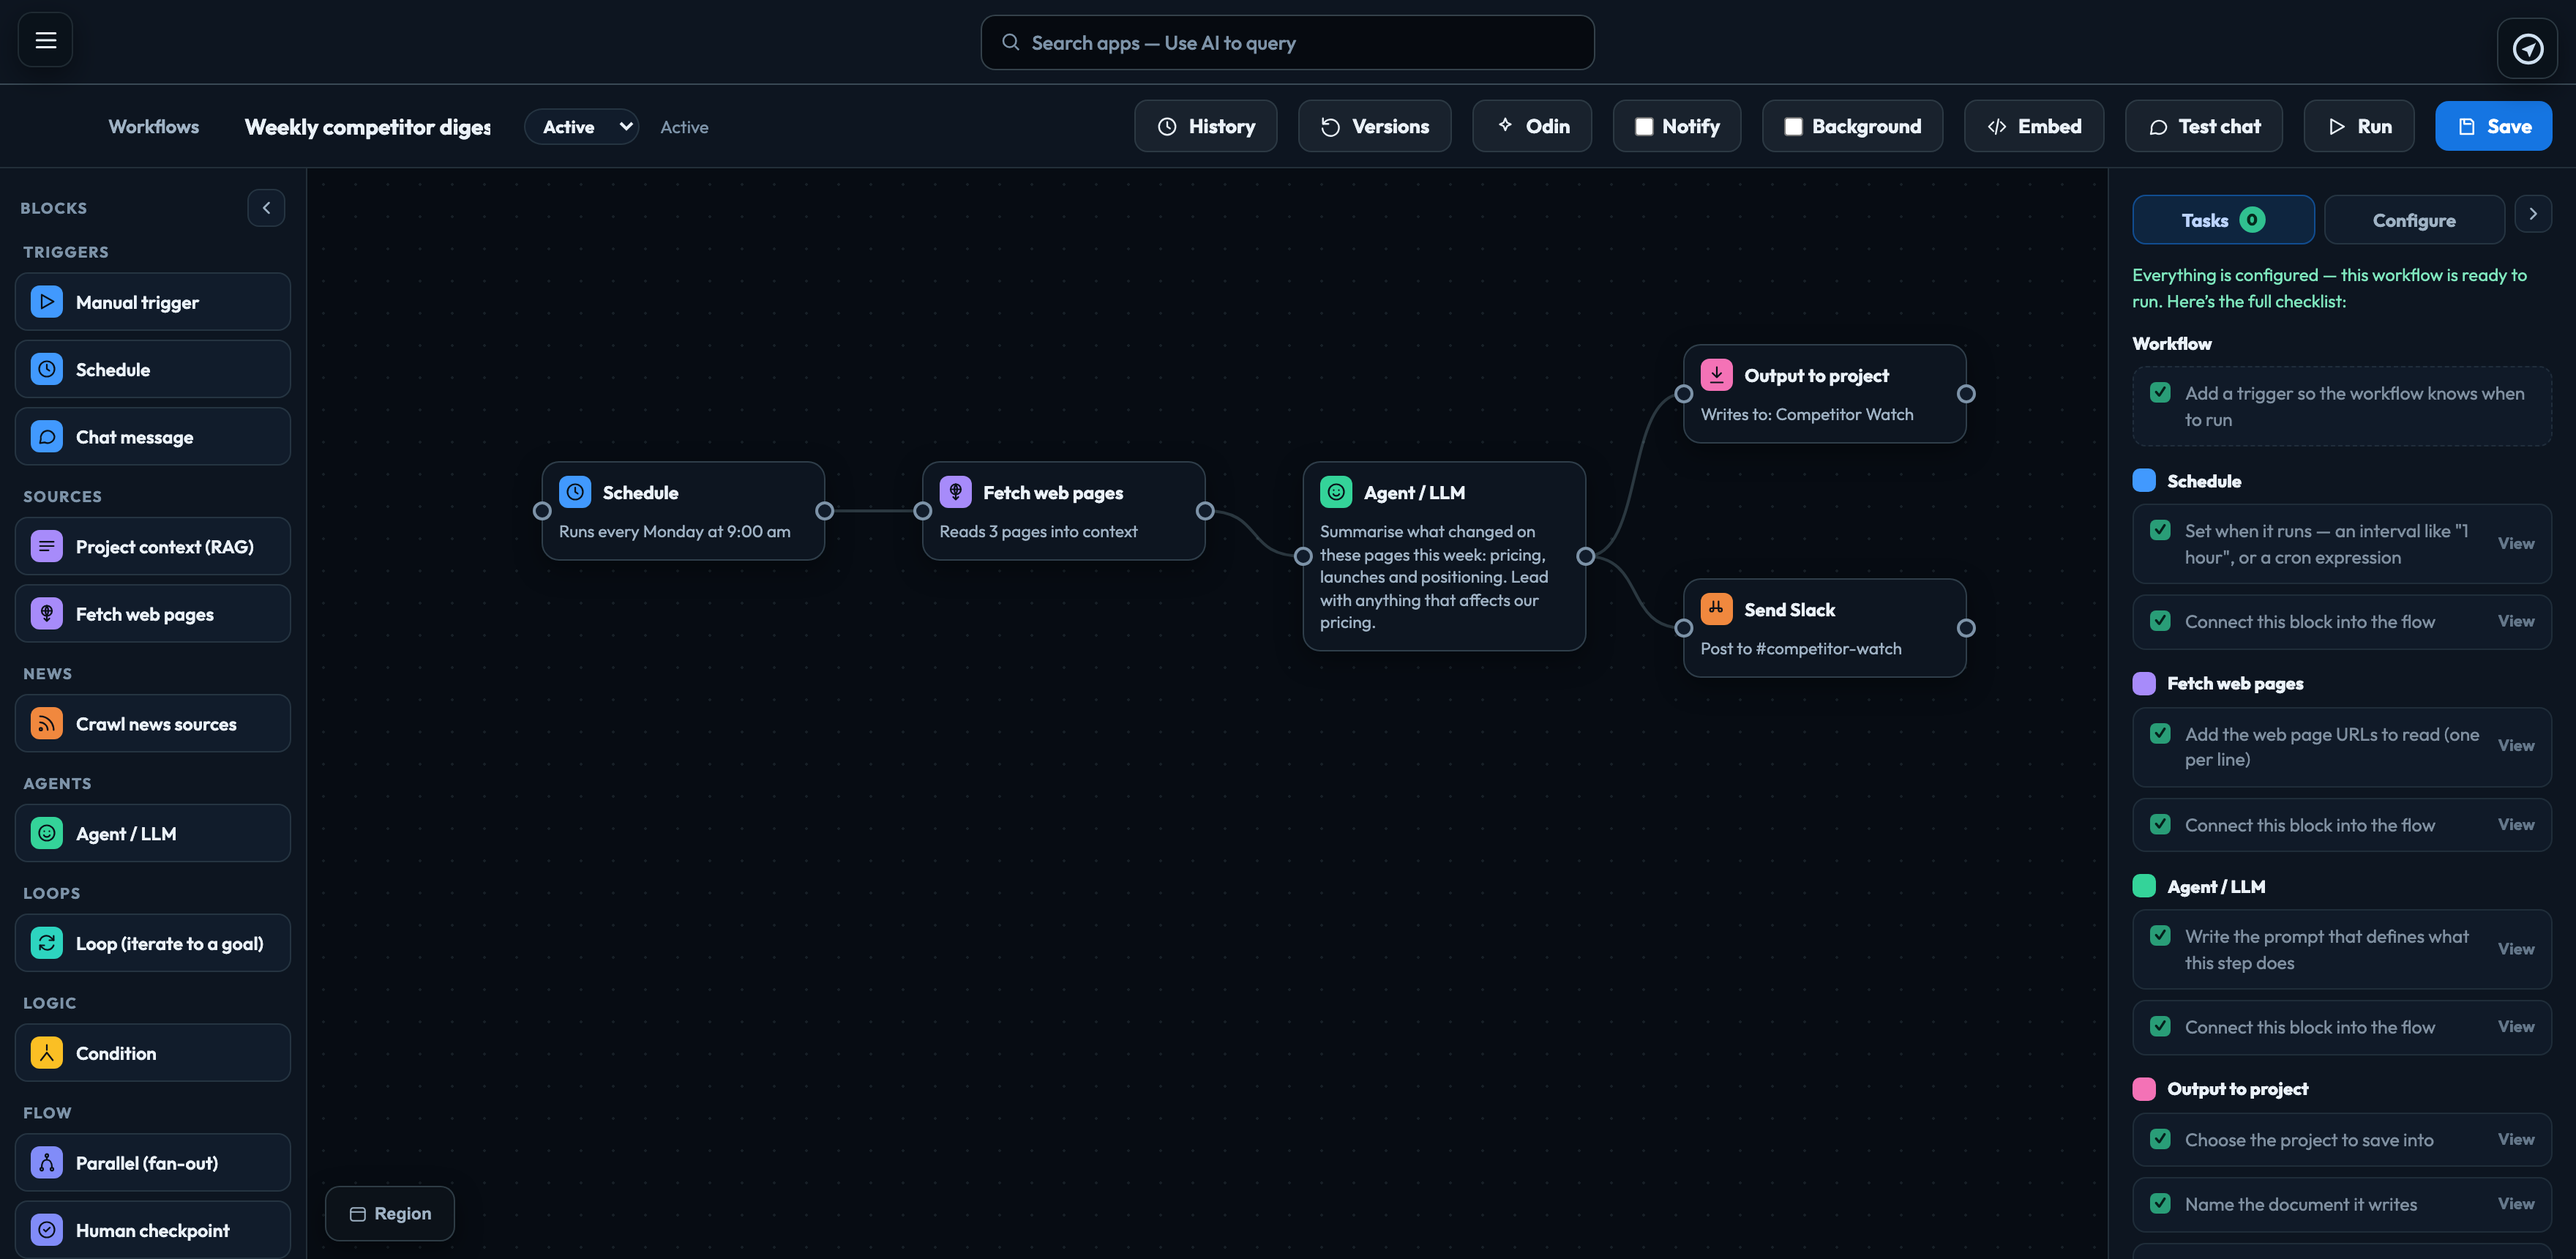The image size is (2576, 1259).
Task: Run the workflow
Action: 2359,126
